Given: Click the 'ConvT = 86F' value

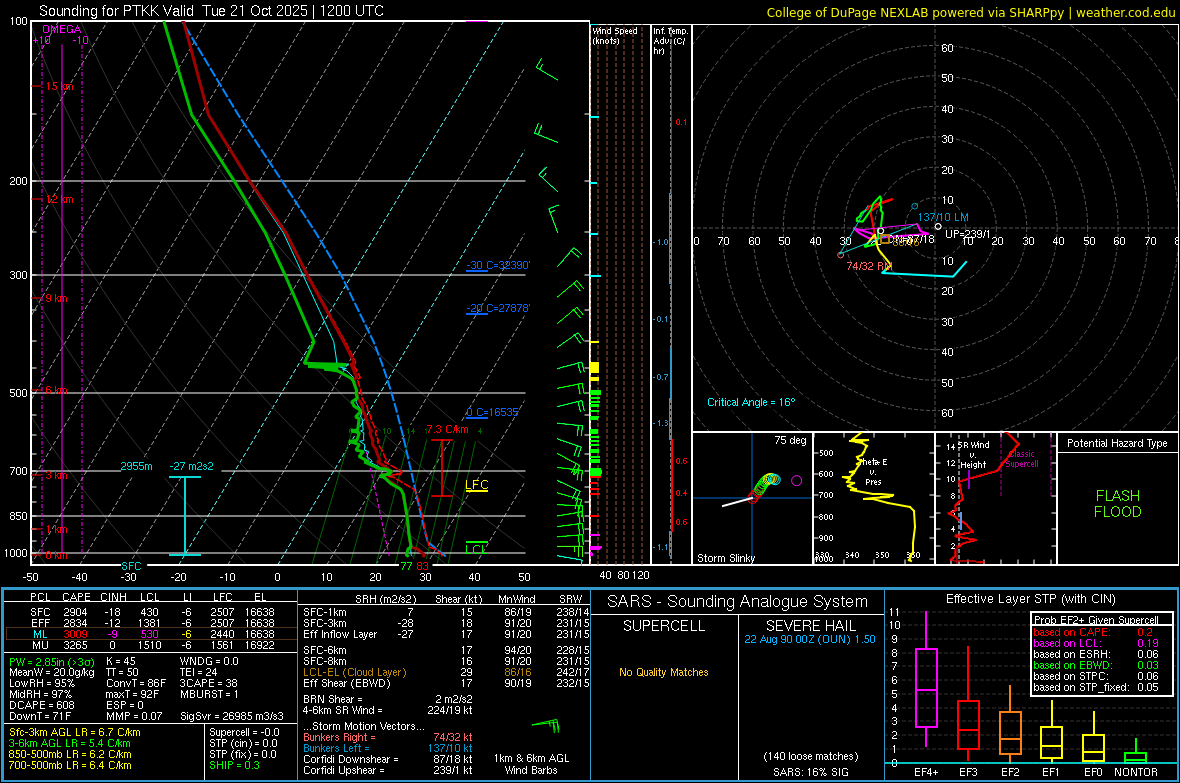Looking at the screenshot, I should click(136, 683).
